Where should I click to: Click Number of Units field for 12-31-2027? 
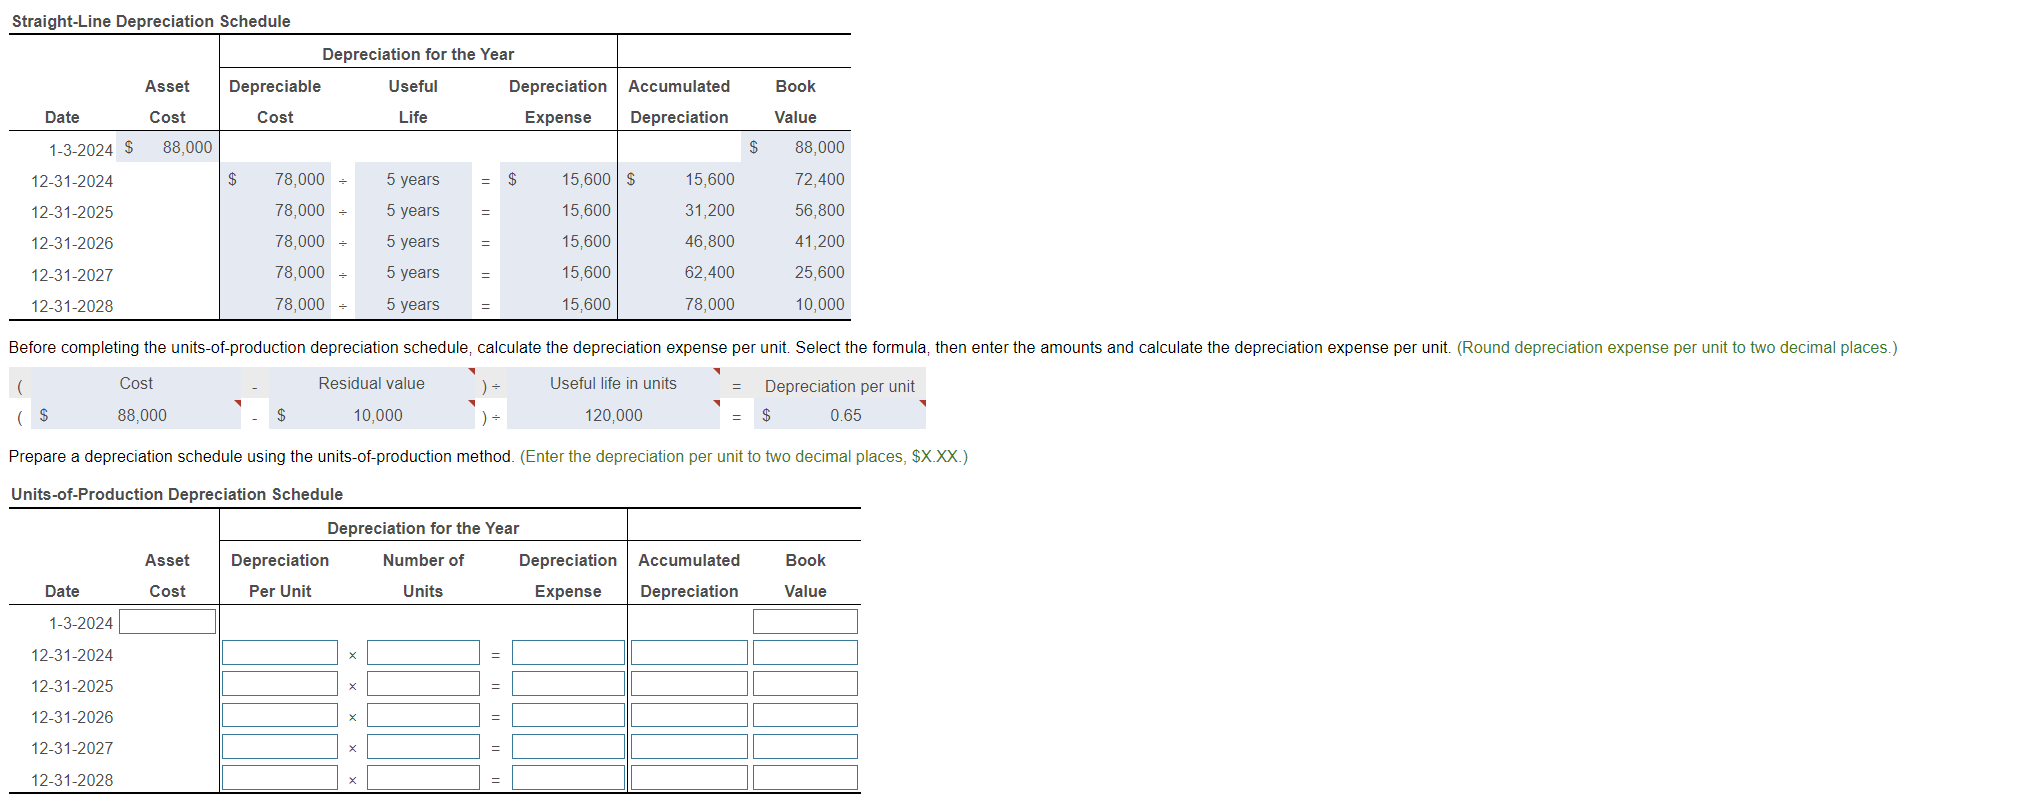click(x=423, y=746)
